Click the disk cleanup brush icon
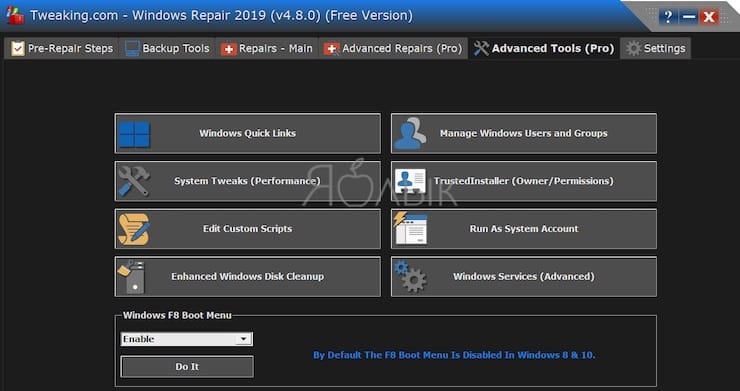Screen dimensions: 740x391 pos(132,277)
